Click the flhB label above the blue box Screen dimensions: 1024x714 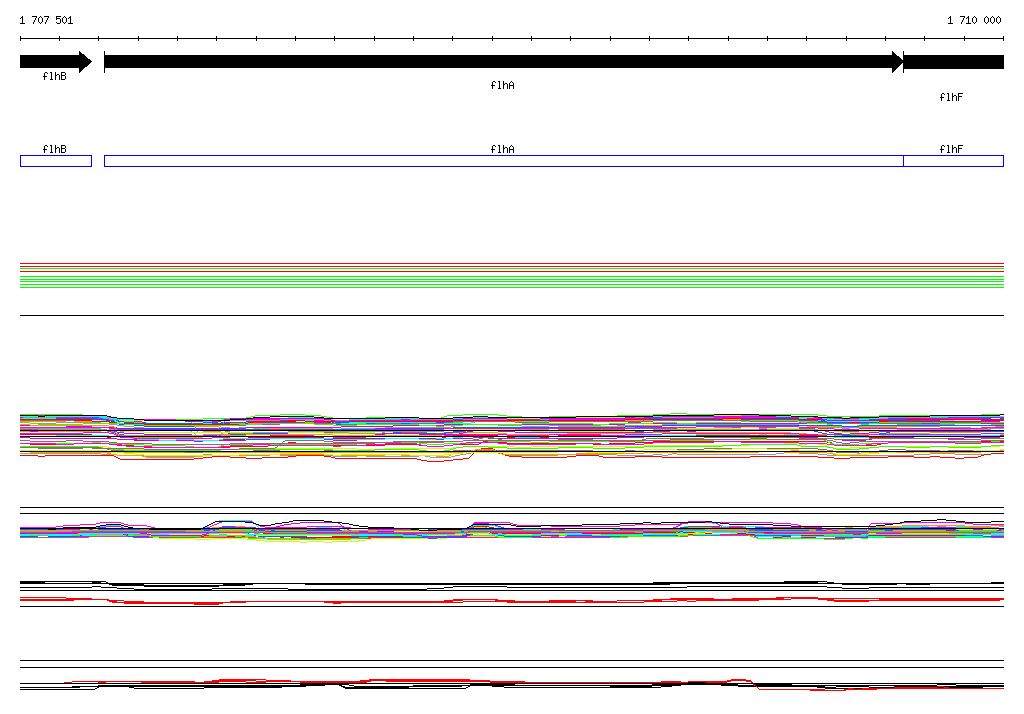[54, 150]
